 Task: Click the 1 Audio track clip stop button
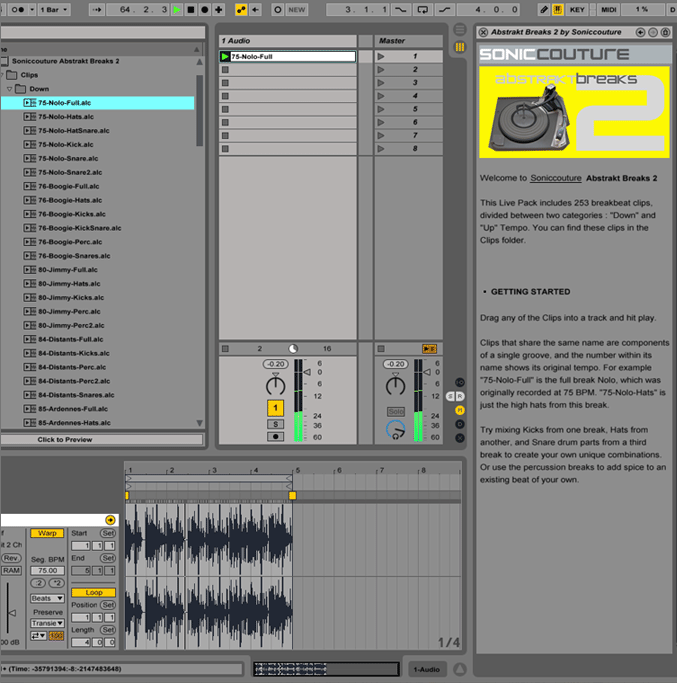[225, 349]
